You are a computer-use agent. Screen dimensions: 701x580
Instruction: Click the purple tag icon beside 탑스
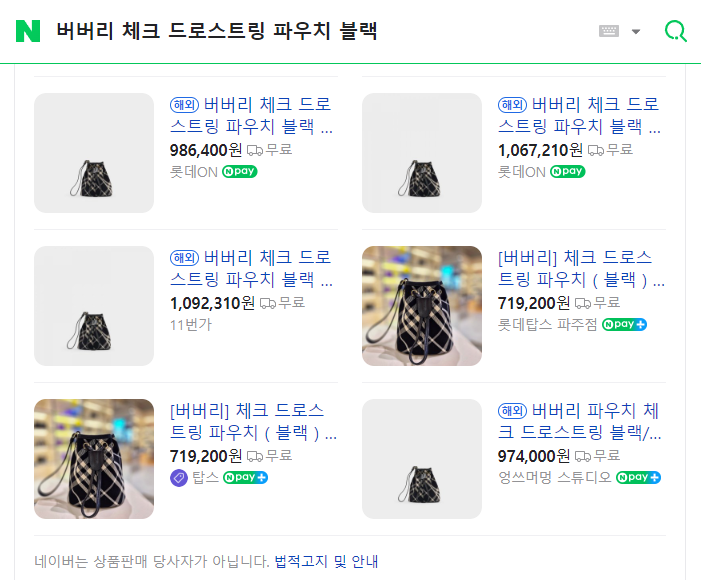pyautogui.click(x=179, y=477)
